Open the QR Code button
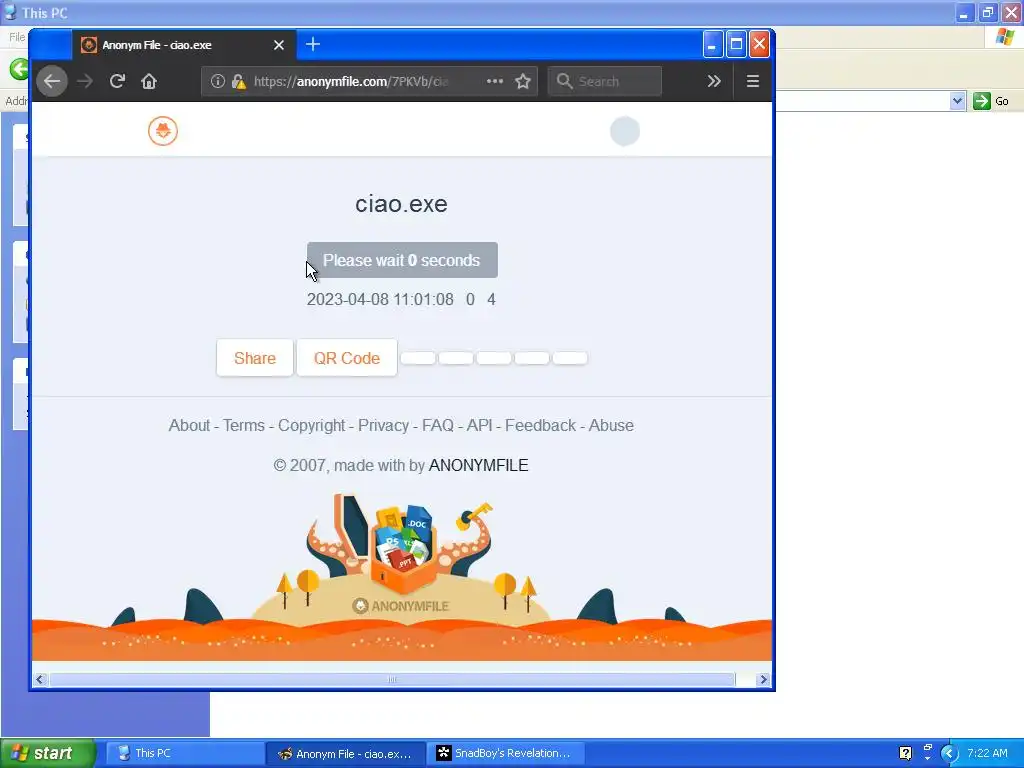This screenshot has height=768, width=1024. click(347, 358)
